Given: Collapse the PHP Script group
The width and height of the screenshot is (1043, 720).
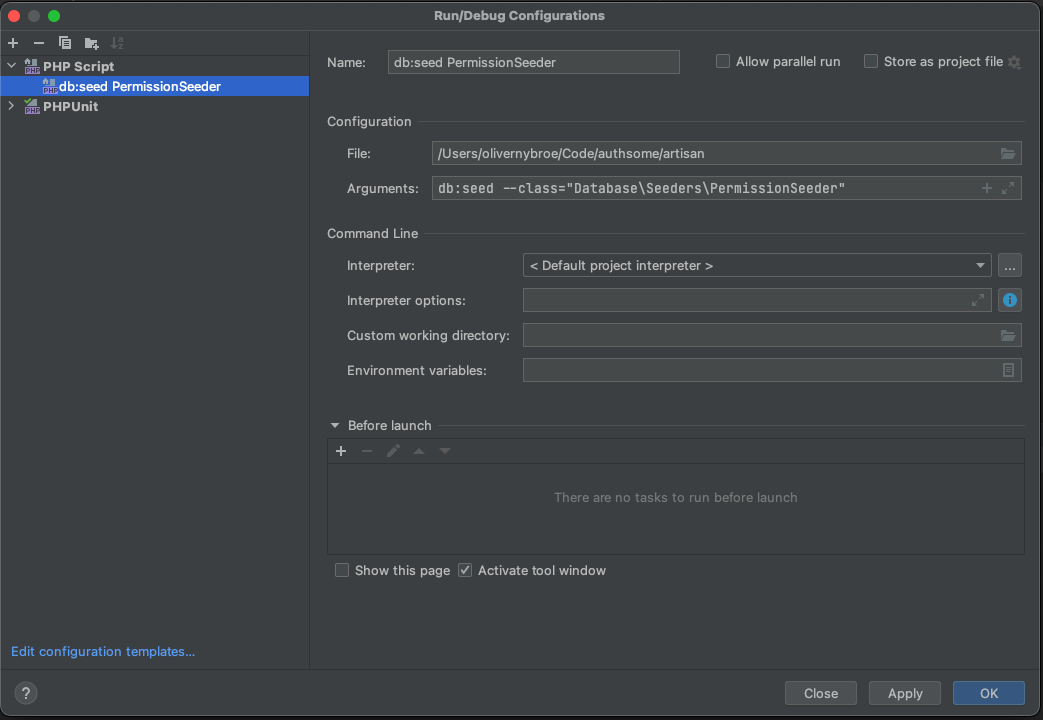Looking at the screenshot, I should click(x=9, y=66).
